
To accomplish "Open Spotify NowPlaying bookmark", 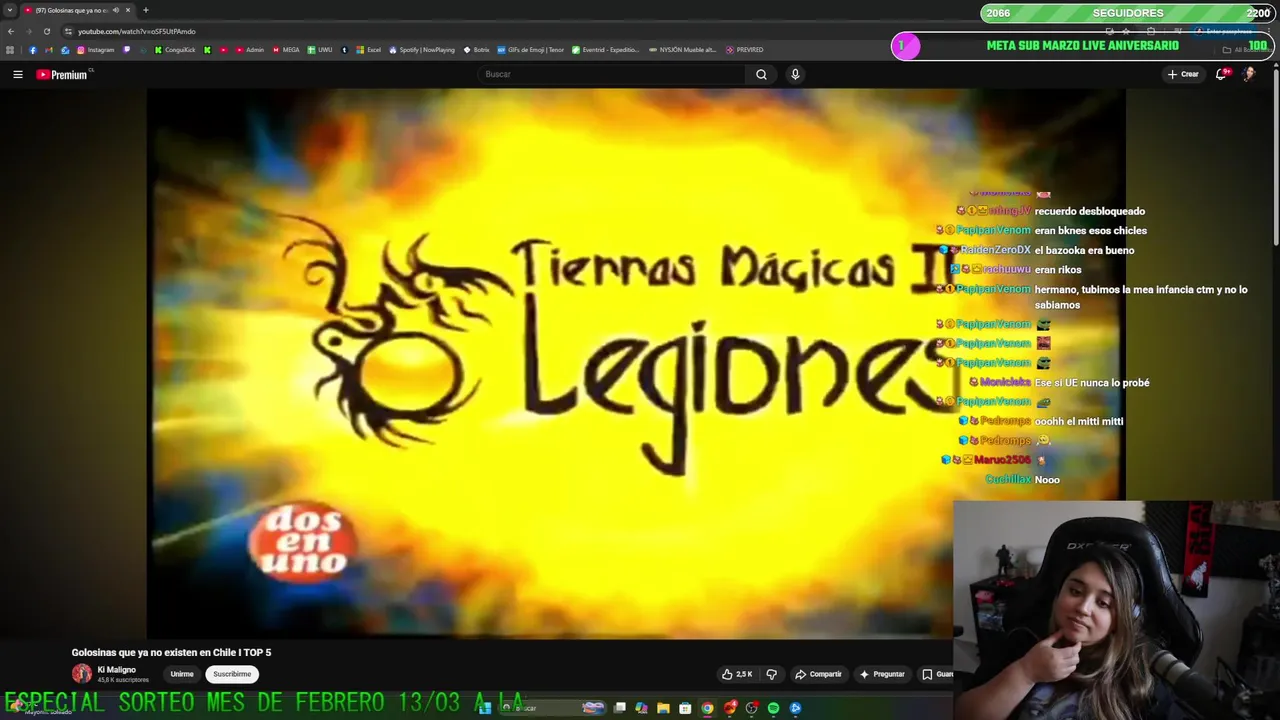I will [421, 50].
